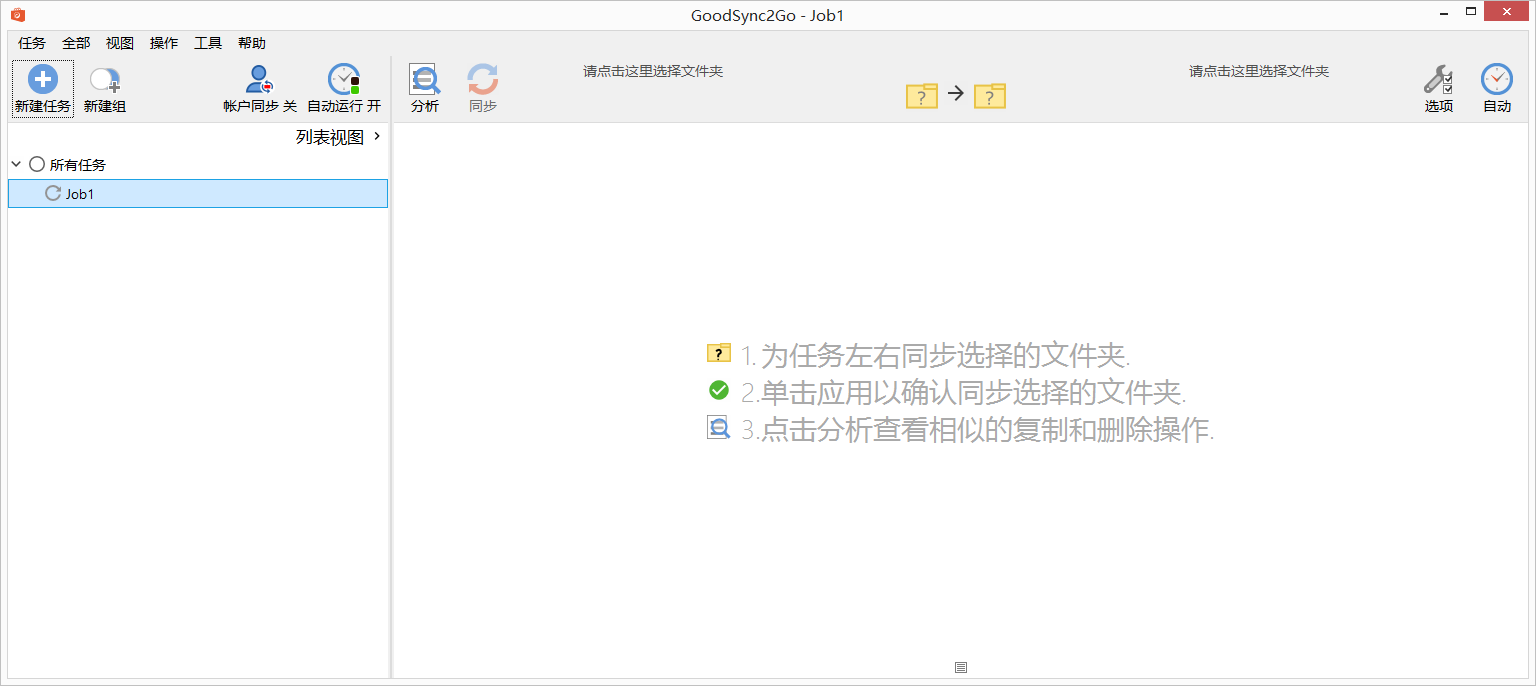The height and width of the screenshot is (686, 1536).
Task: Select the Job1 task row
Action: point(198,194)
